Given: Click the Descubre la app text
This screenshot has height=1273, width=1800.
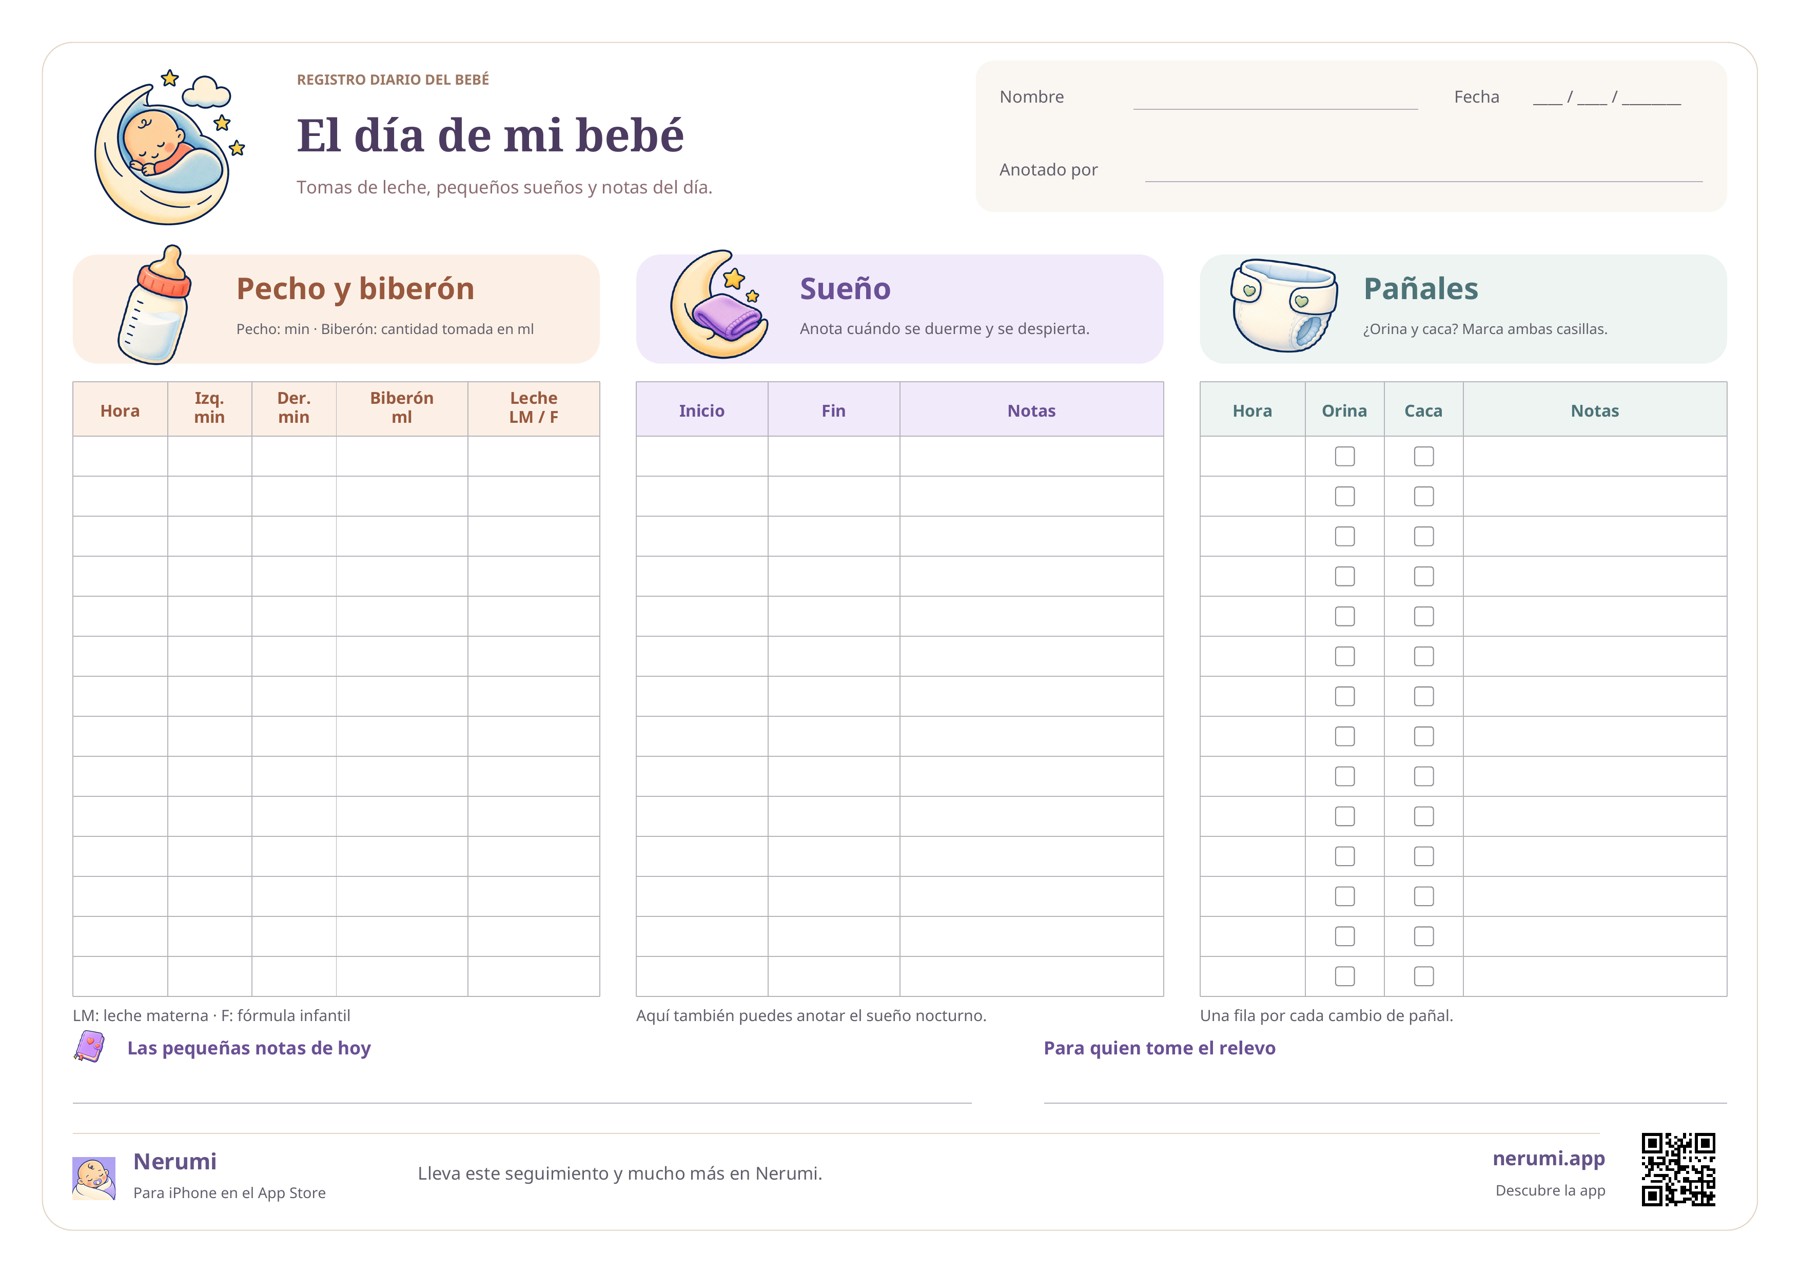Looking at the screenshot, I should point(1550,1190).
